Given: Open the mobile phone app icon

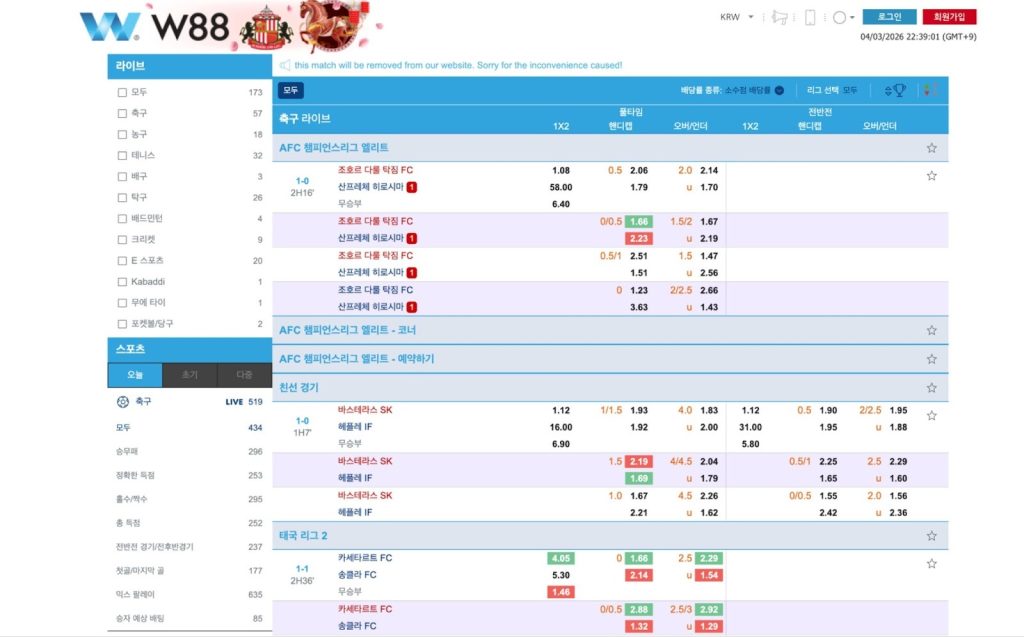Looking at the screenshot, I should (x=810, y=17).
